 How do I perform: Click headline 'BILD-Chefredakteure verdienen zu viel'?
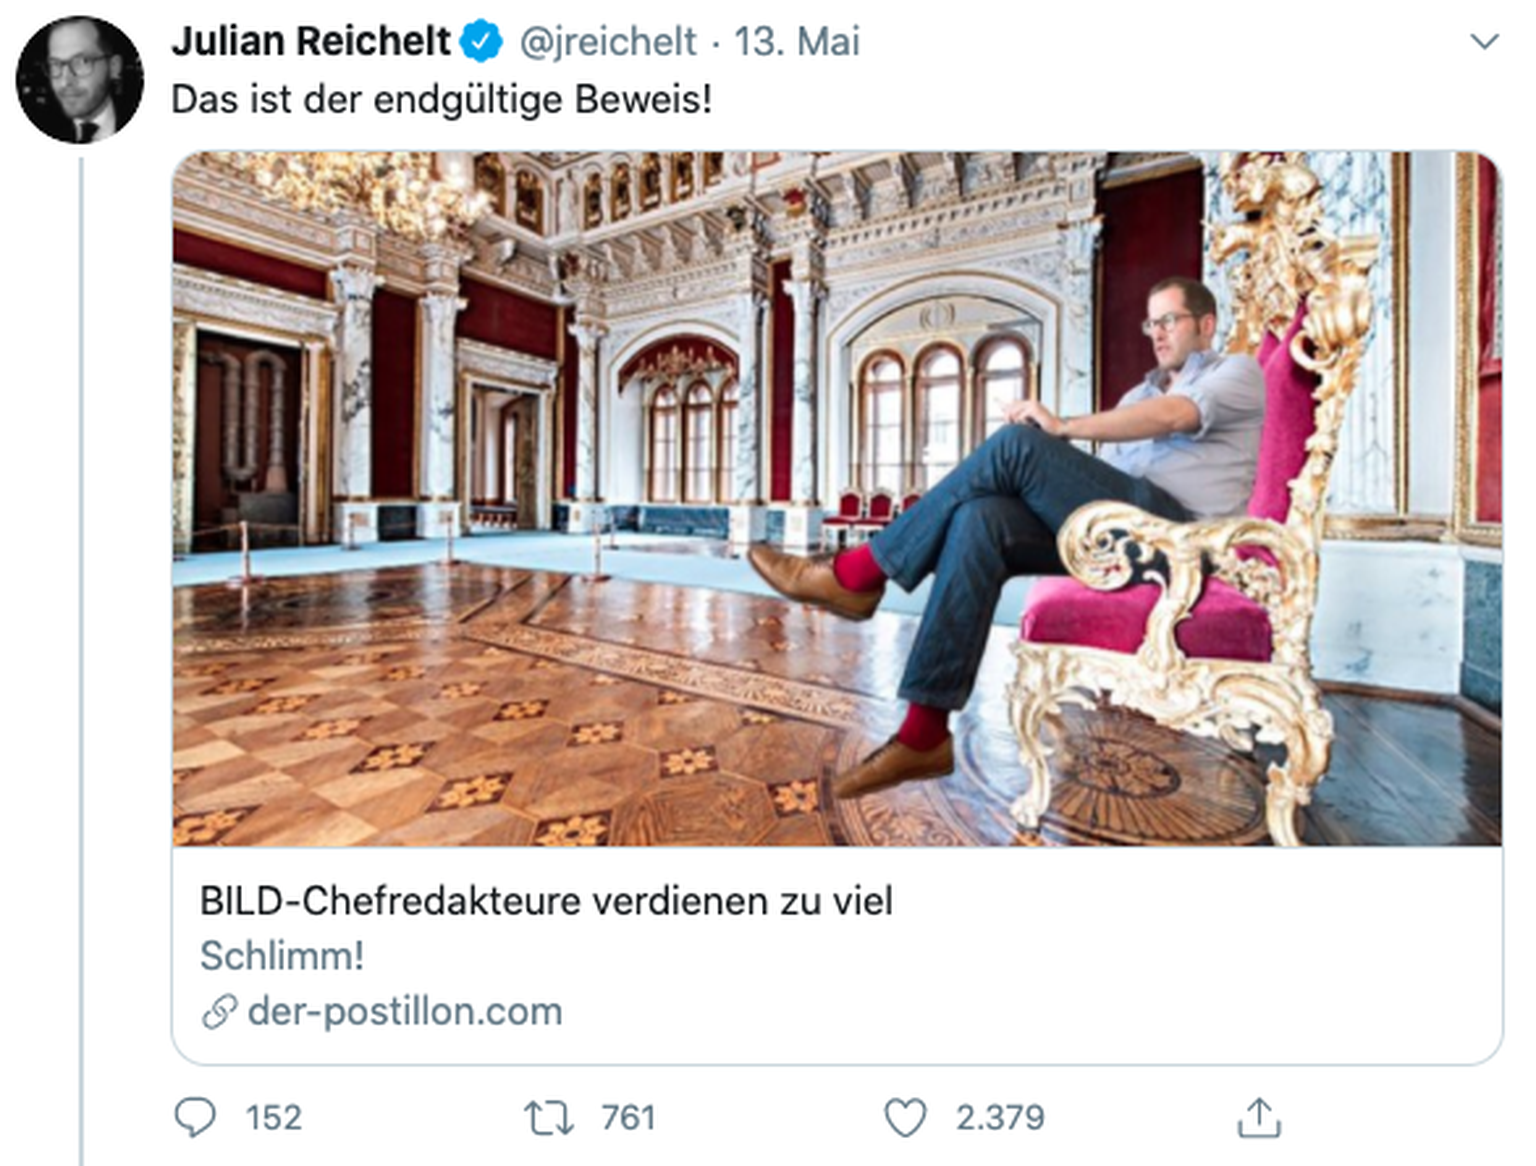[x=546, y=901]
